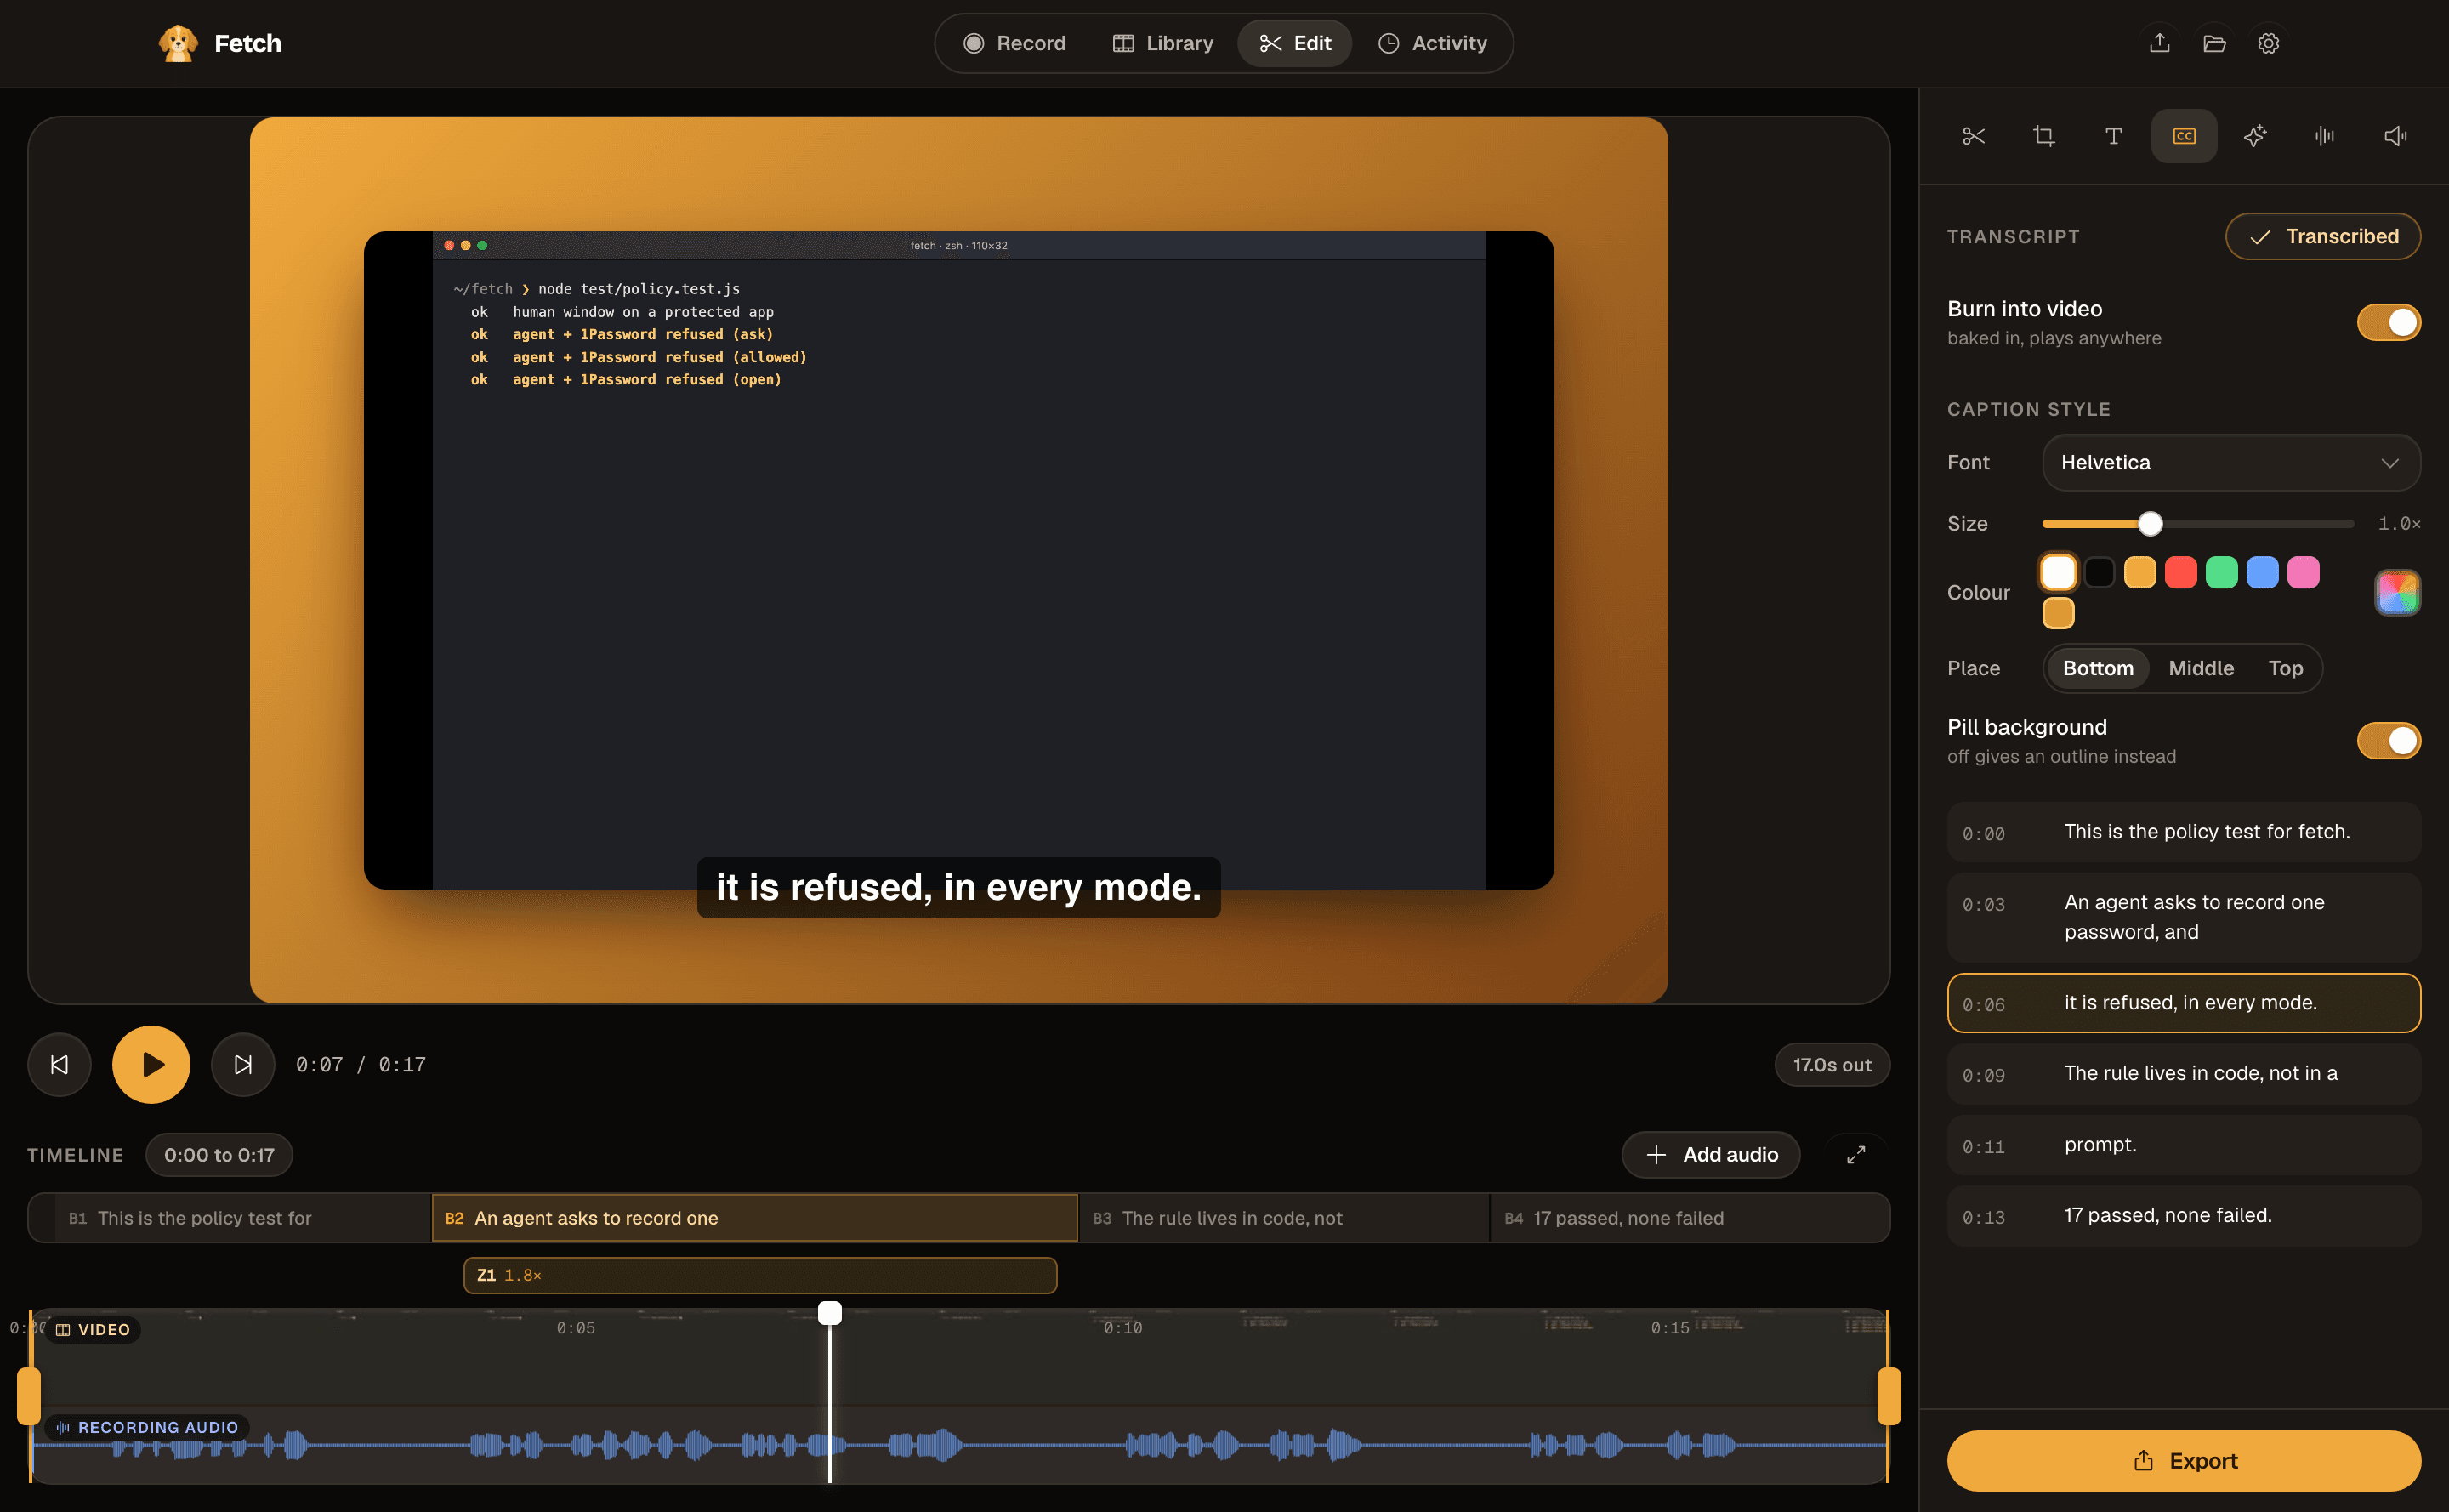Viewport: 2449px width, 1512px height.
Task: Click the Transcribed status button
Action: (2322, 236)
